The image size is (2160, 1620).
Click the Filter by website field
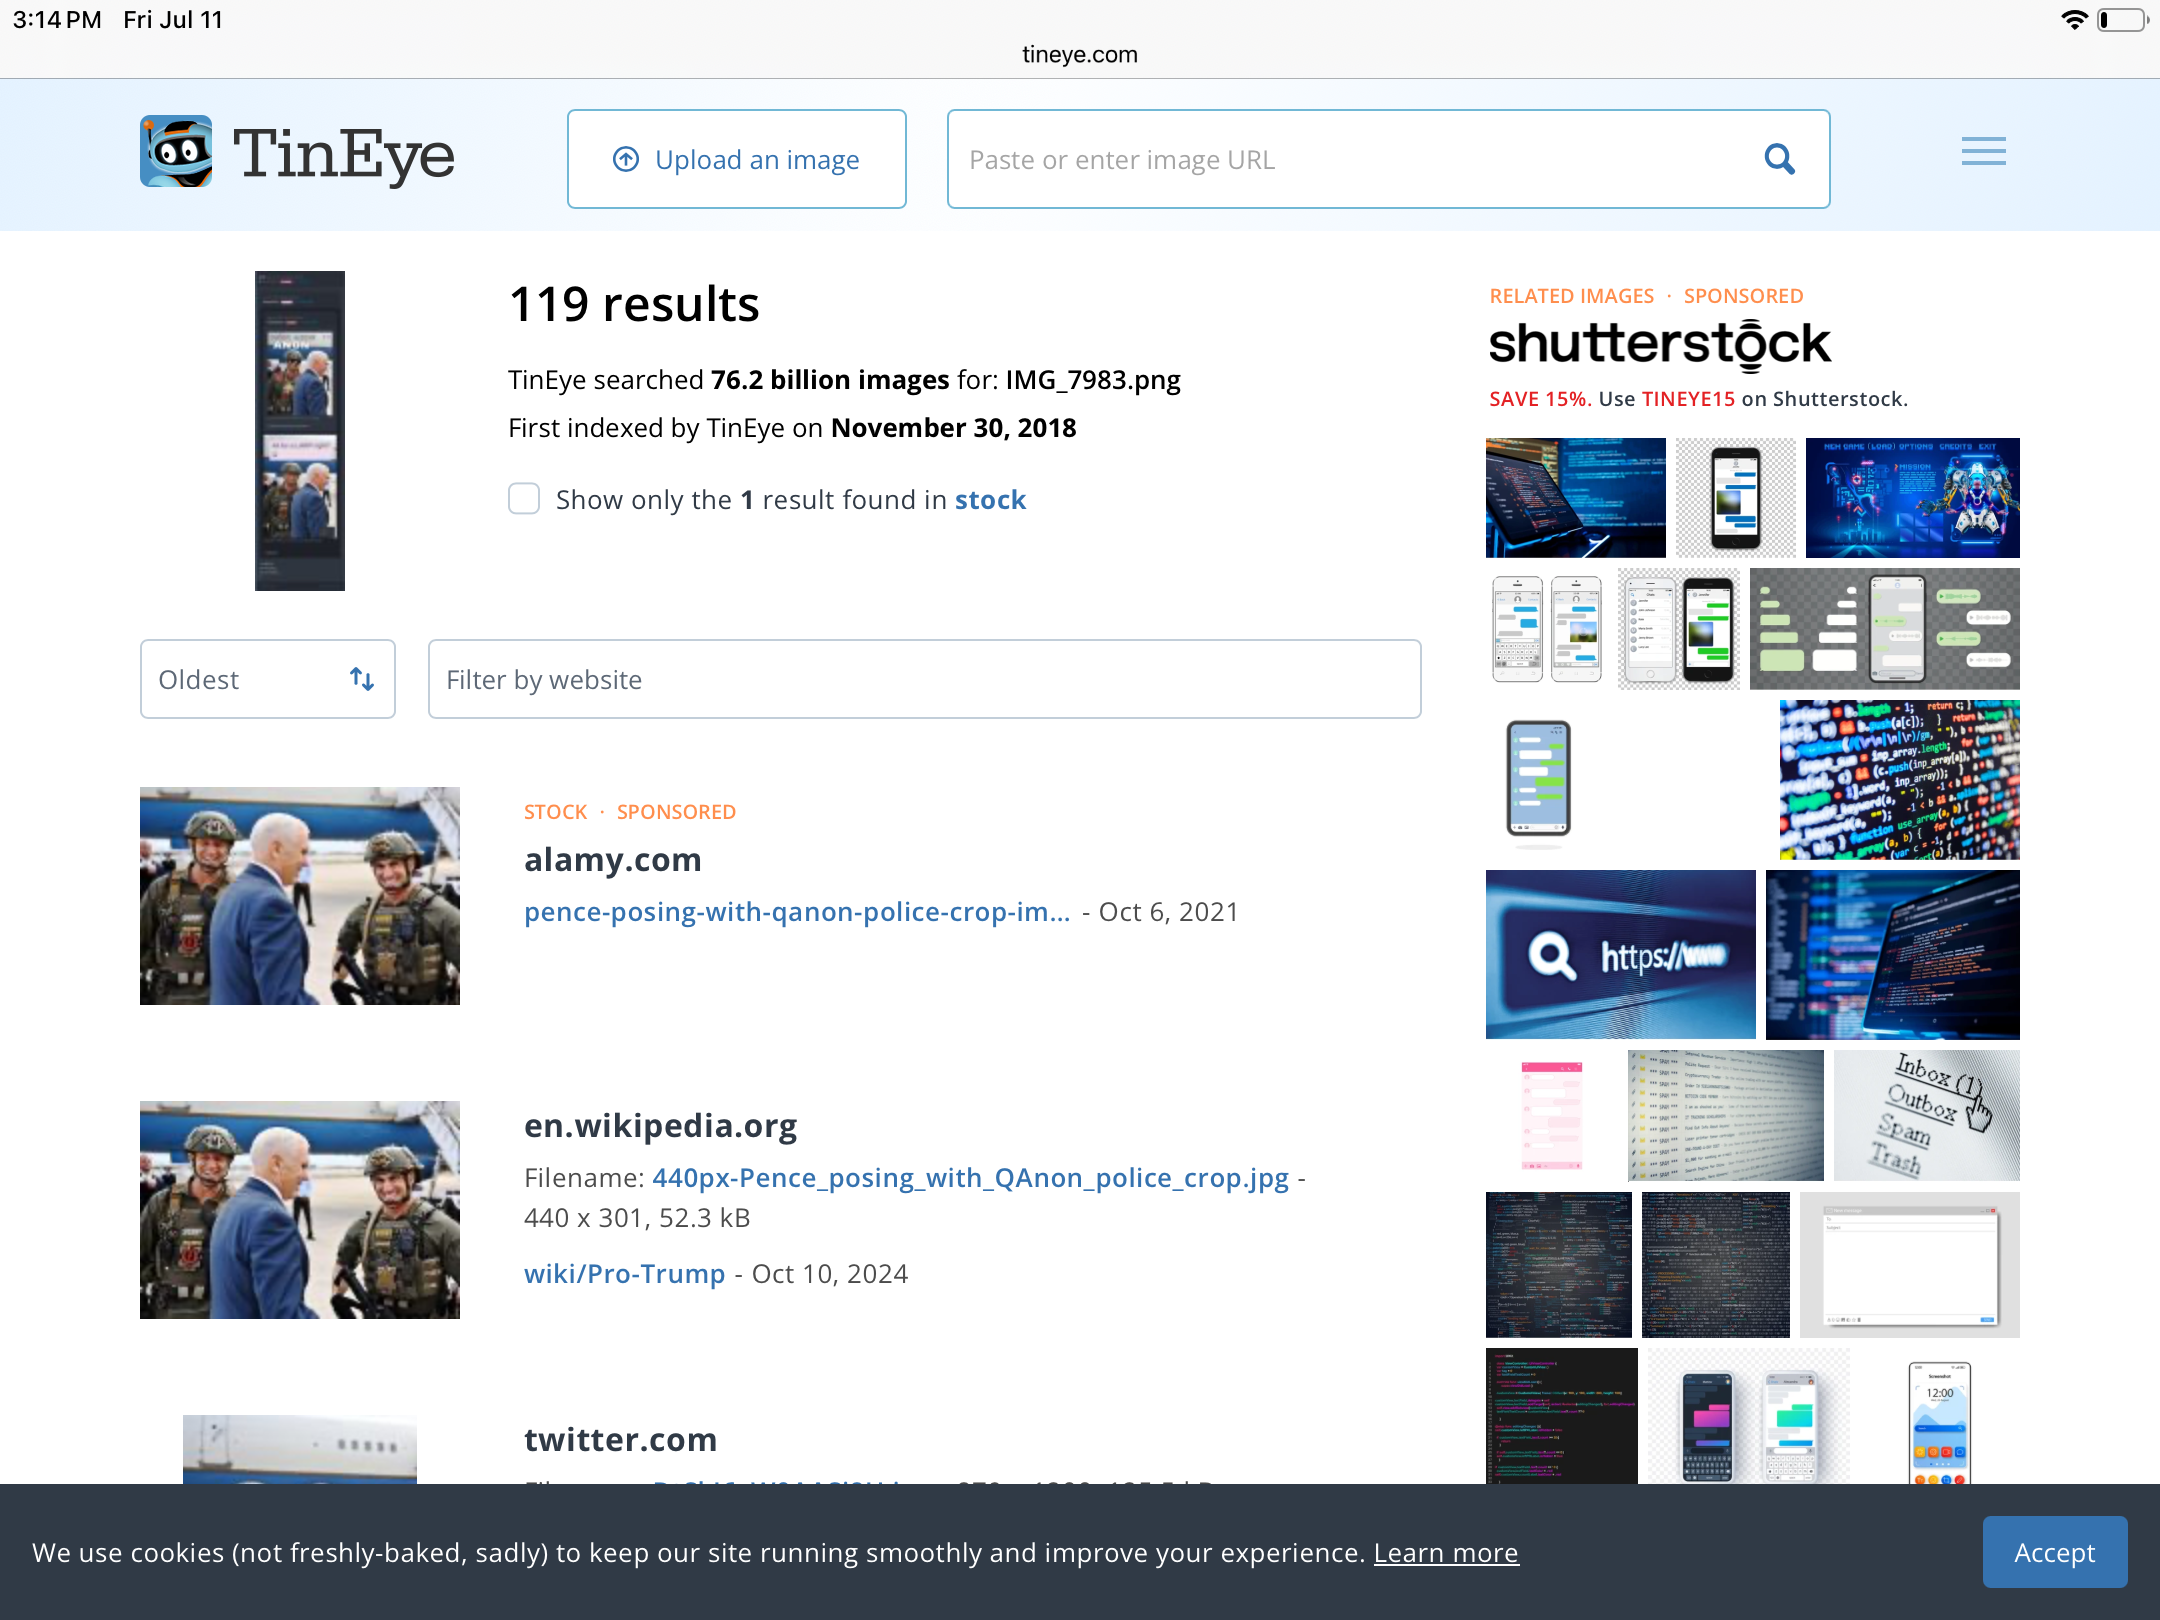(924, 679)
